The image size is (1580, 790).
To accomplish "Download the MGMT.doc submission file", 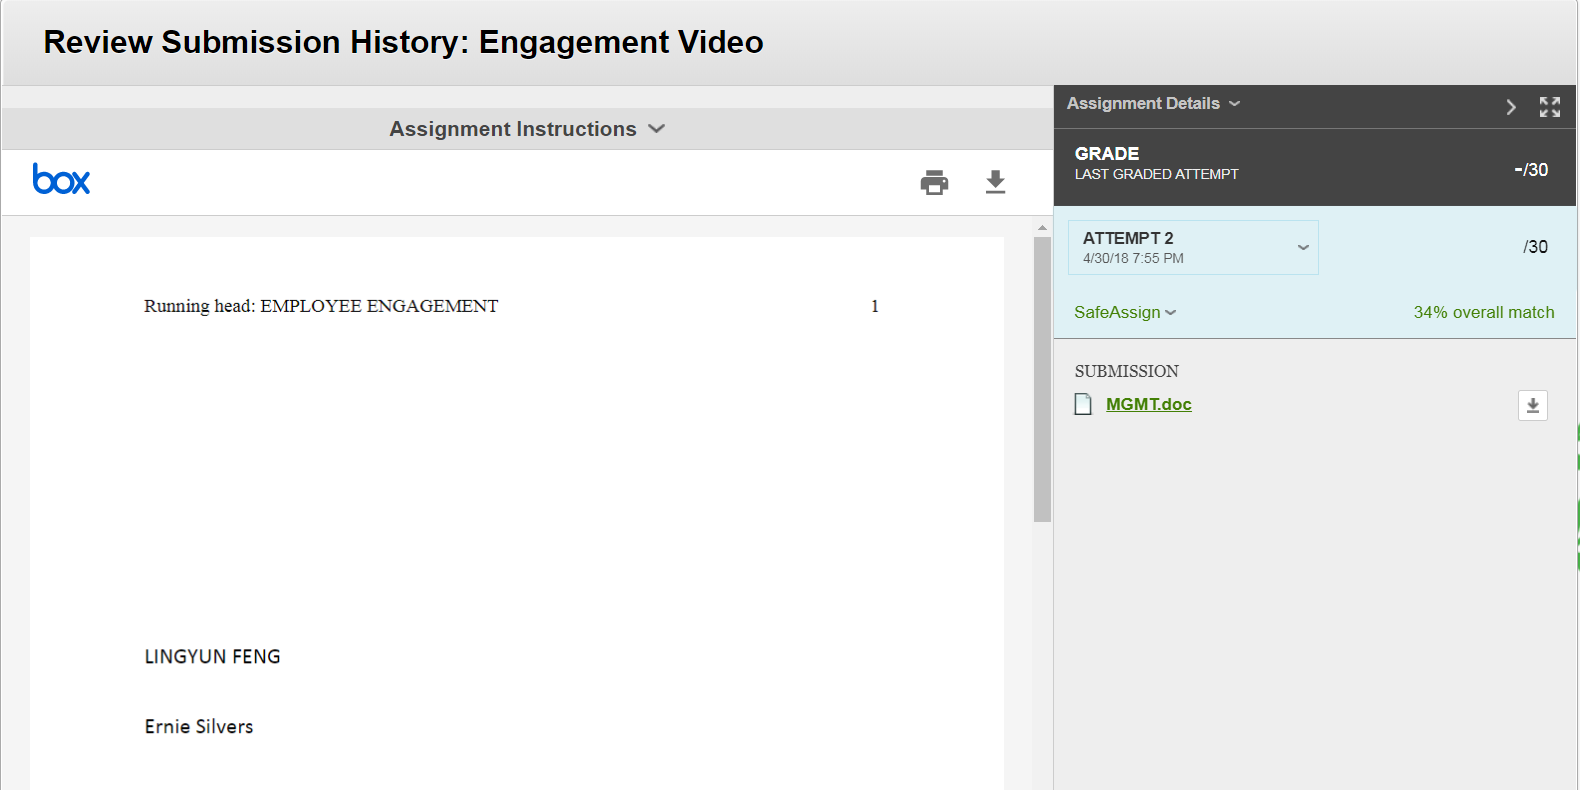I will 1533,405.
